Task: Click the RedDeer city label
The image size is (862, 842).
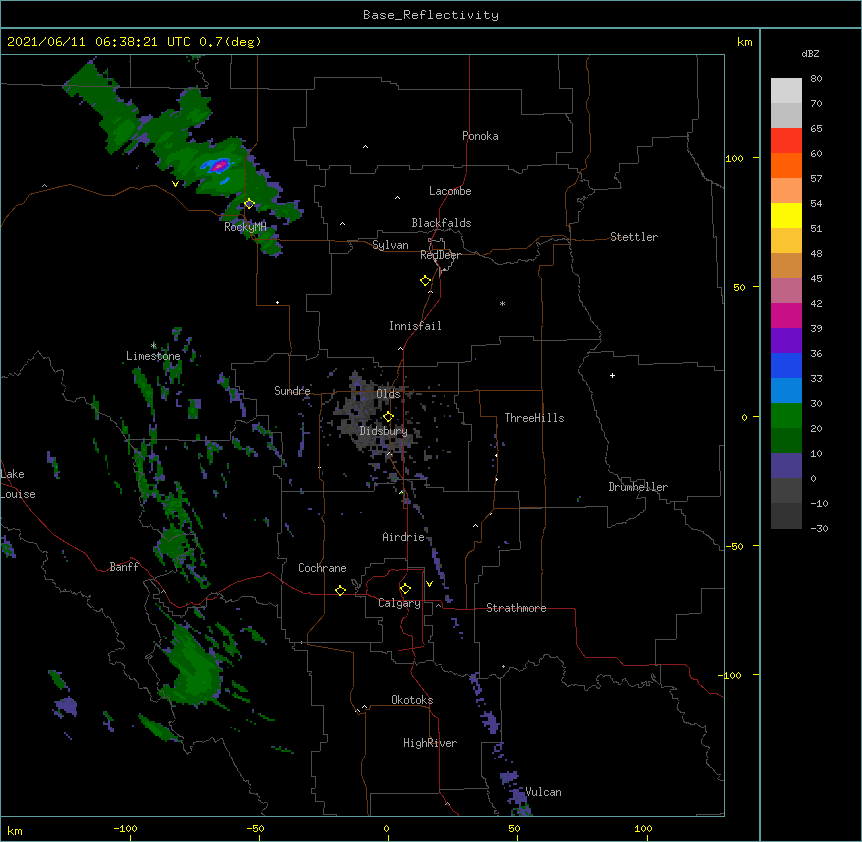Action: click(440, 255)
